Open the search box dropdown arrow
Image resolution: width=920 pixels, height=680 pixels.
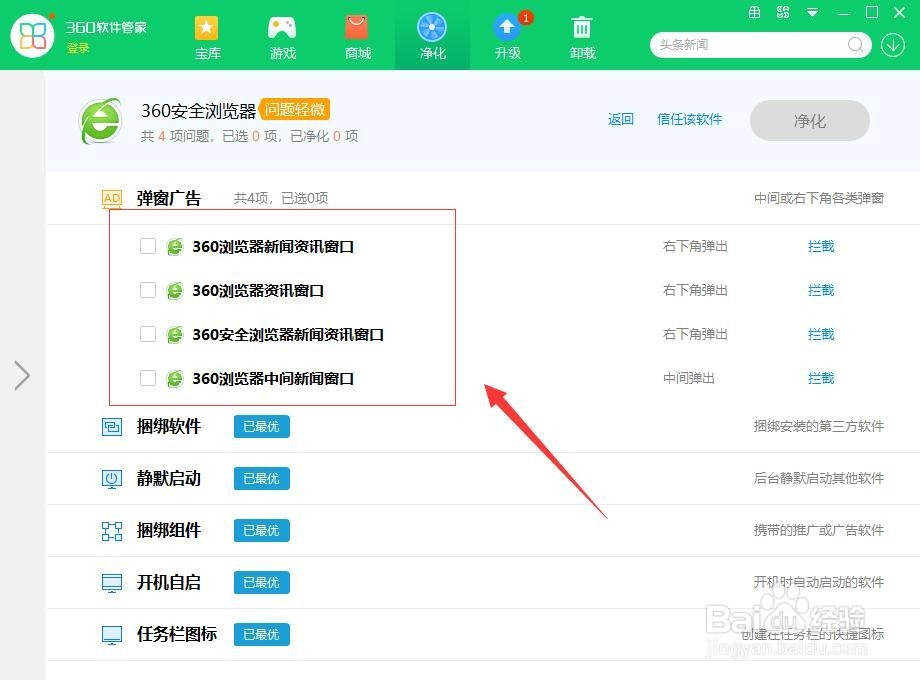pyautogui.click(x=893, y=45)
